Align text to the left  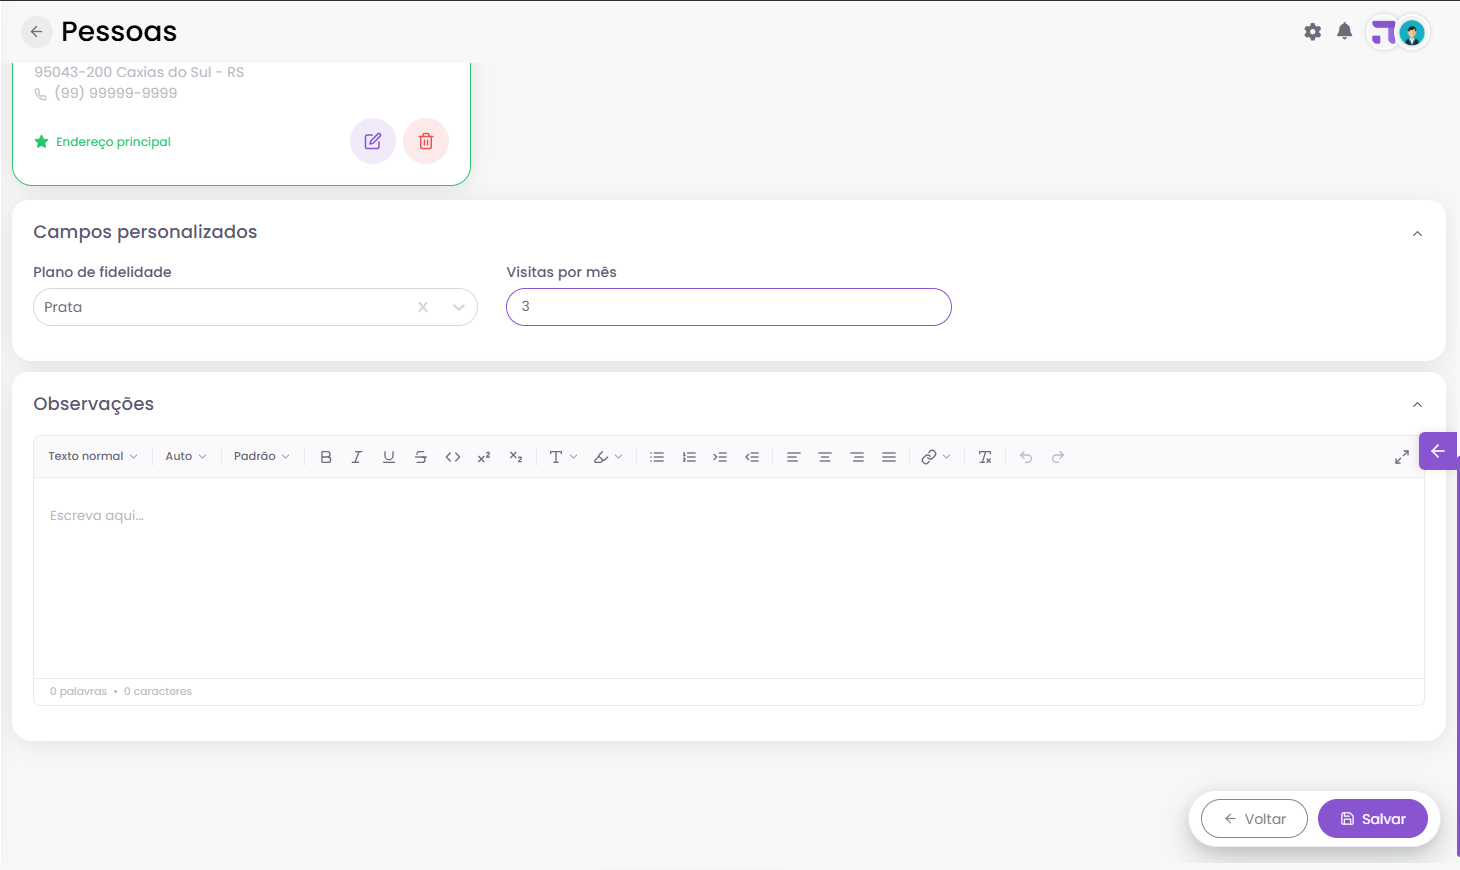click(x=793, y=457)
